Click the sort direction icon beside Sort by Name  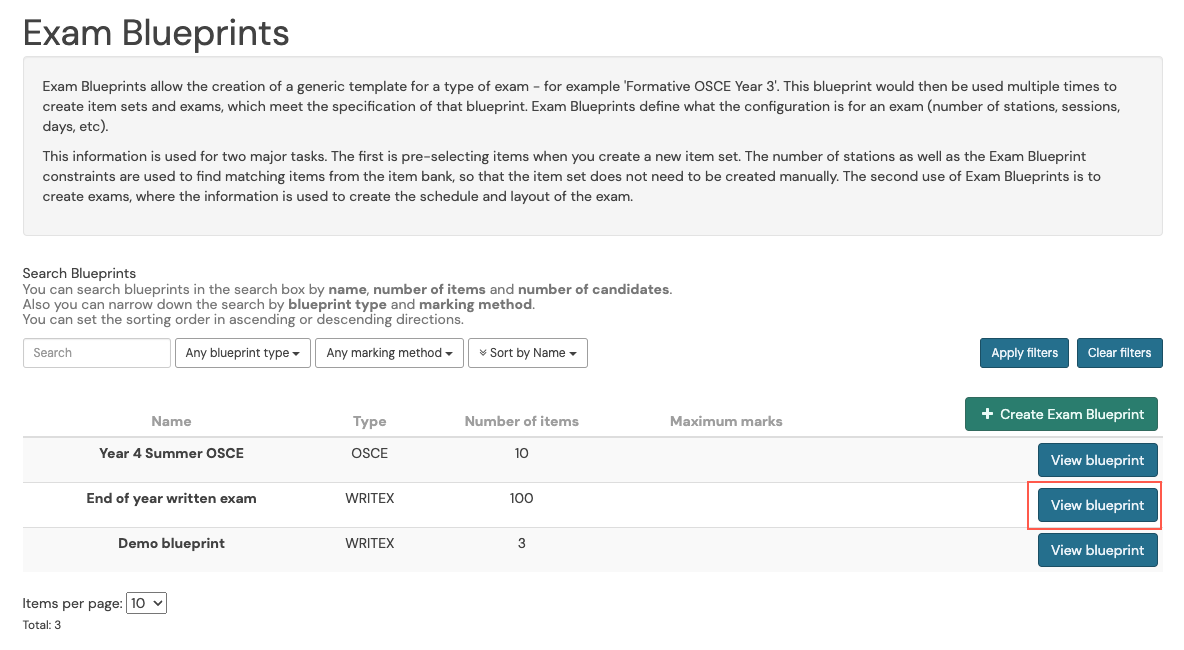[x=483, y=353]
